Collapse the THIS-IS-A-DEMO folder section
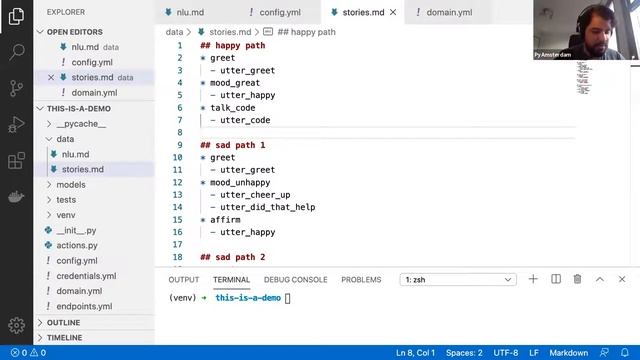Viewport: 640px width, 360px height. point(78,109)
